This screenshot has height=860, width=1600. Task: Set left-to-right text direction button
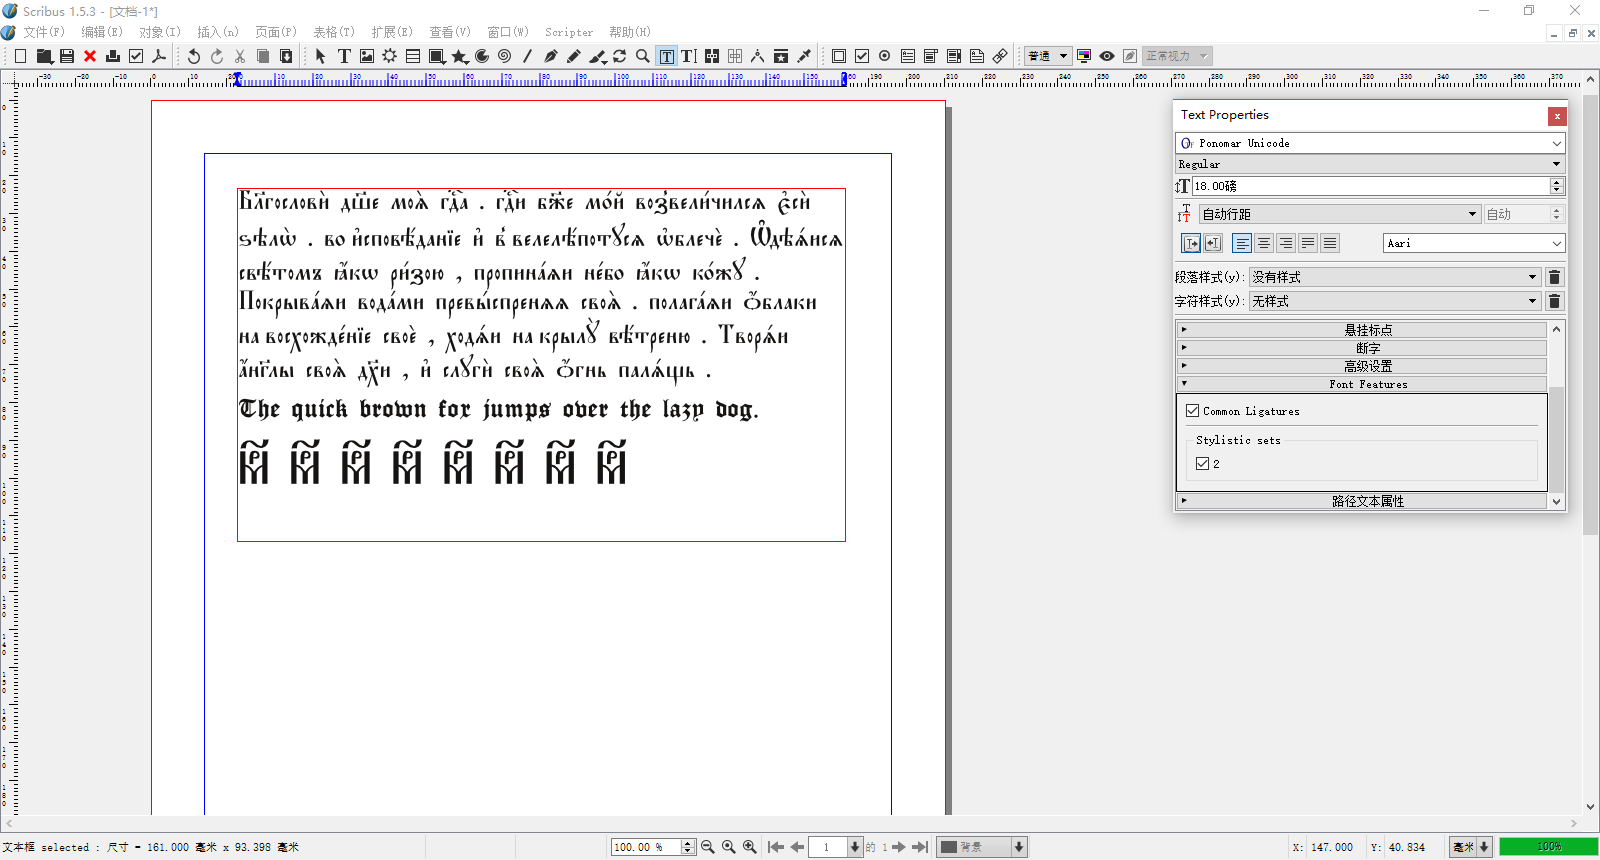pos(1191,243)
